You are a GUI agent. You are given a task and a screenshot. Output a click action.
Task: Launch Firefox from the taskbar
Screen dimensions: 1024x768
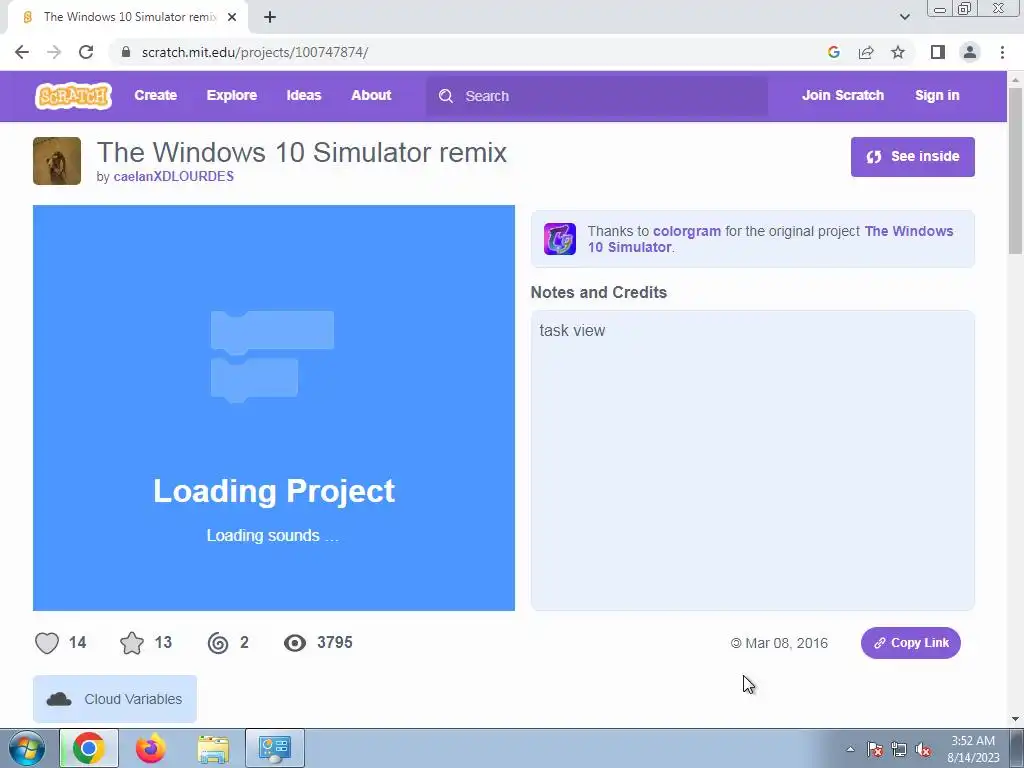[x=151, y=748]
